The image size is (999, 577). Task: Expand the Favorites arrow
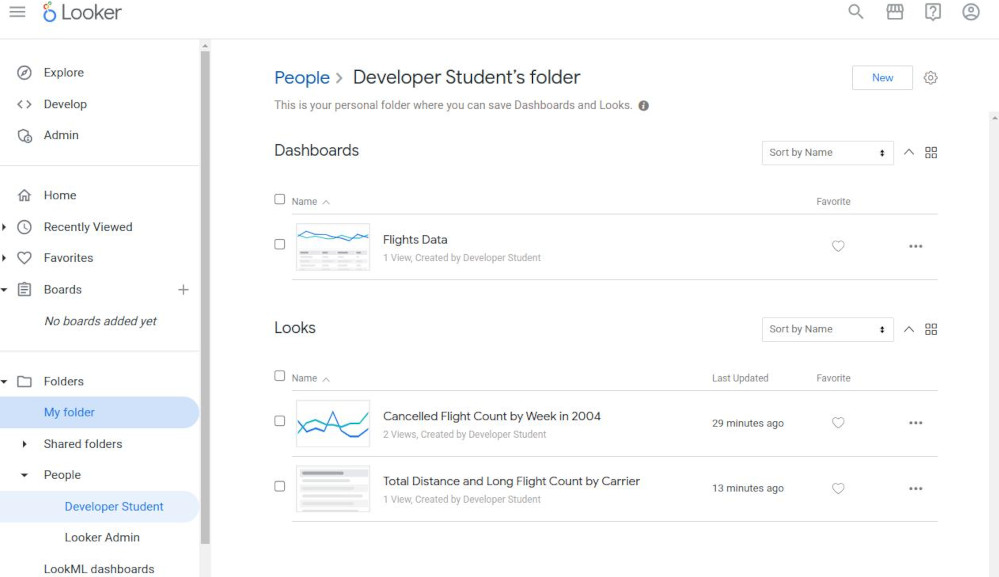[4, 258]
